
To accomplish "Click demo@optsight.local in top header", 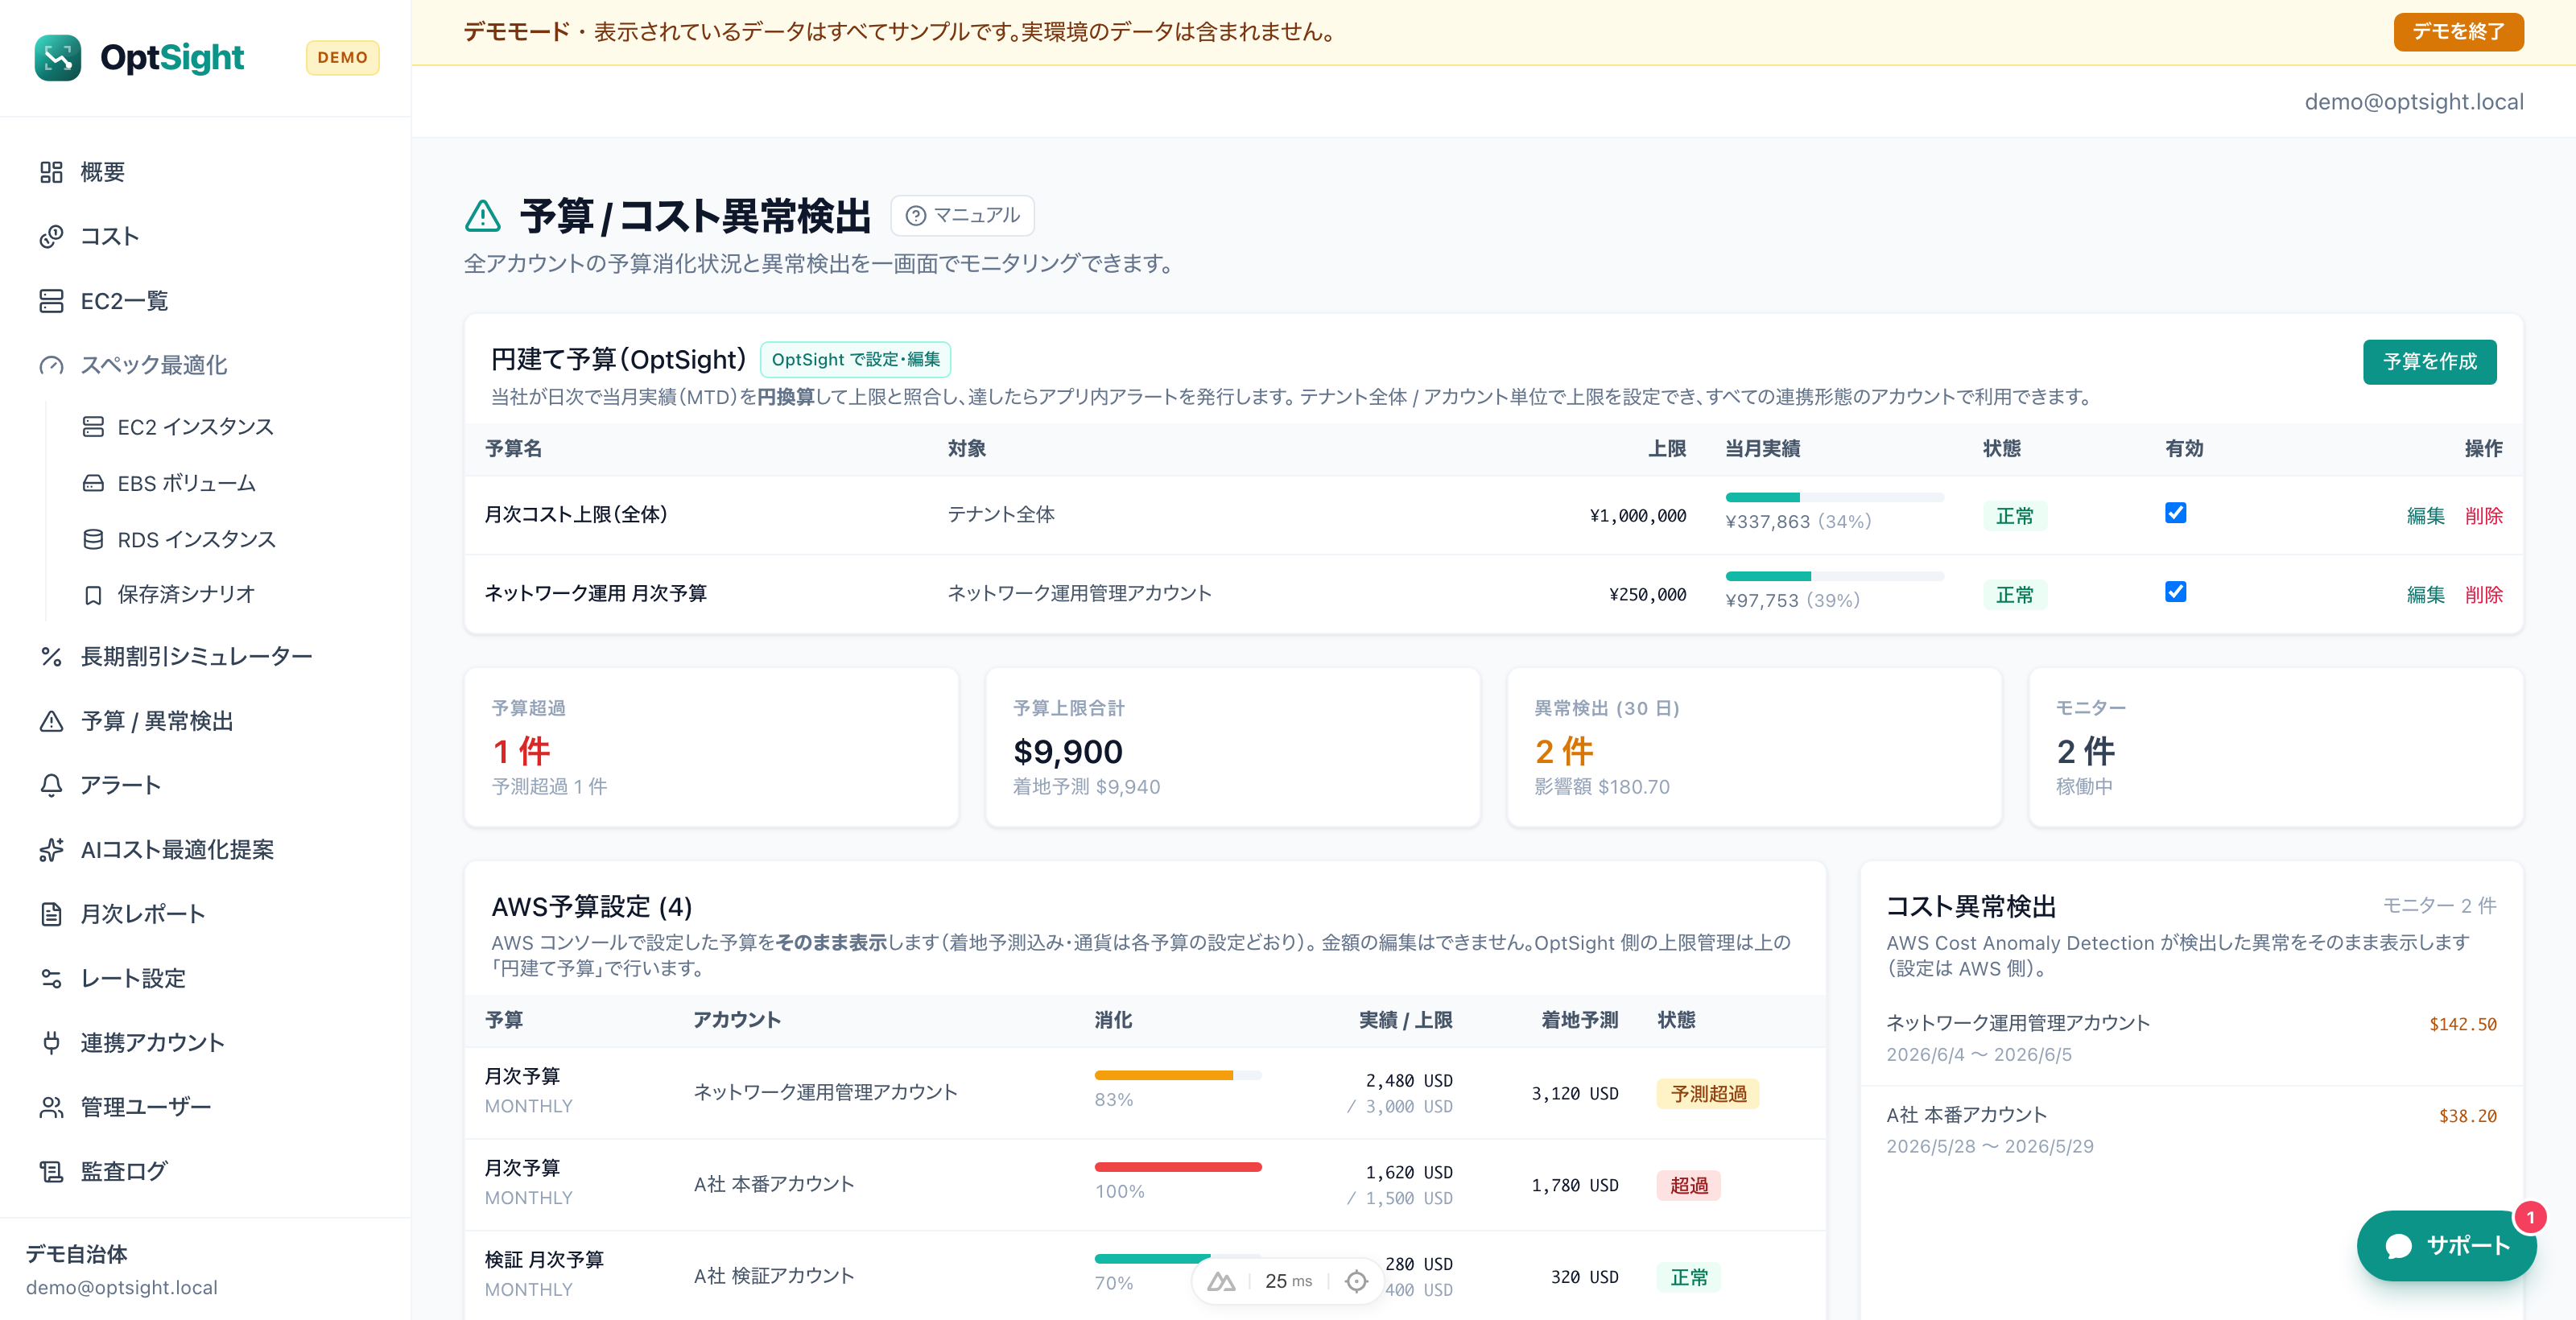I will pos(2413,102).
